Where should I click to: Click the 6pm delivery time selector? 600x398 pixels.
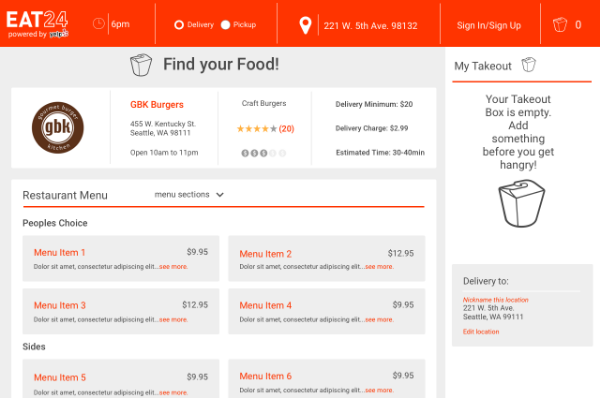coord(120,24)
